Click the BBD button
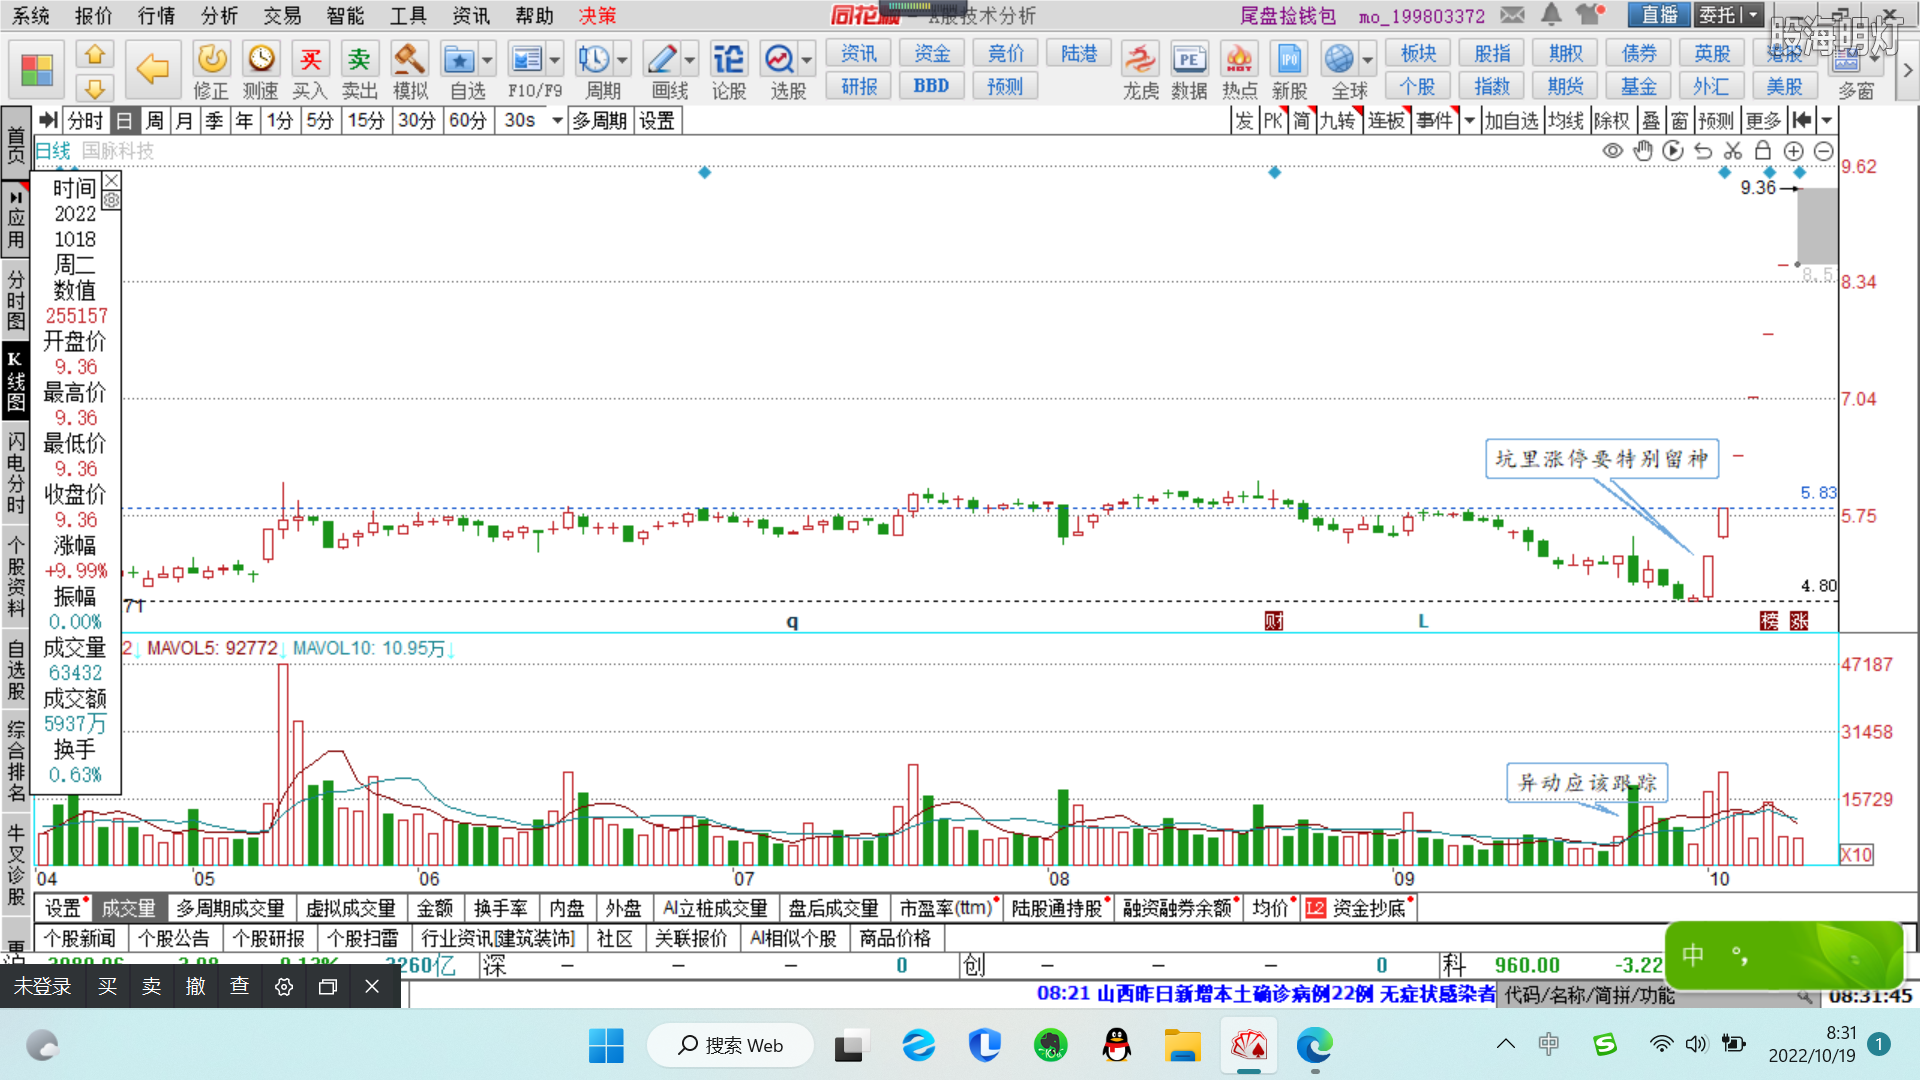The height and width of the screenshot is (1080, 1920). coord(930,86)
